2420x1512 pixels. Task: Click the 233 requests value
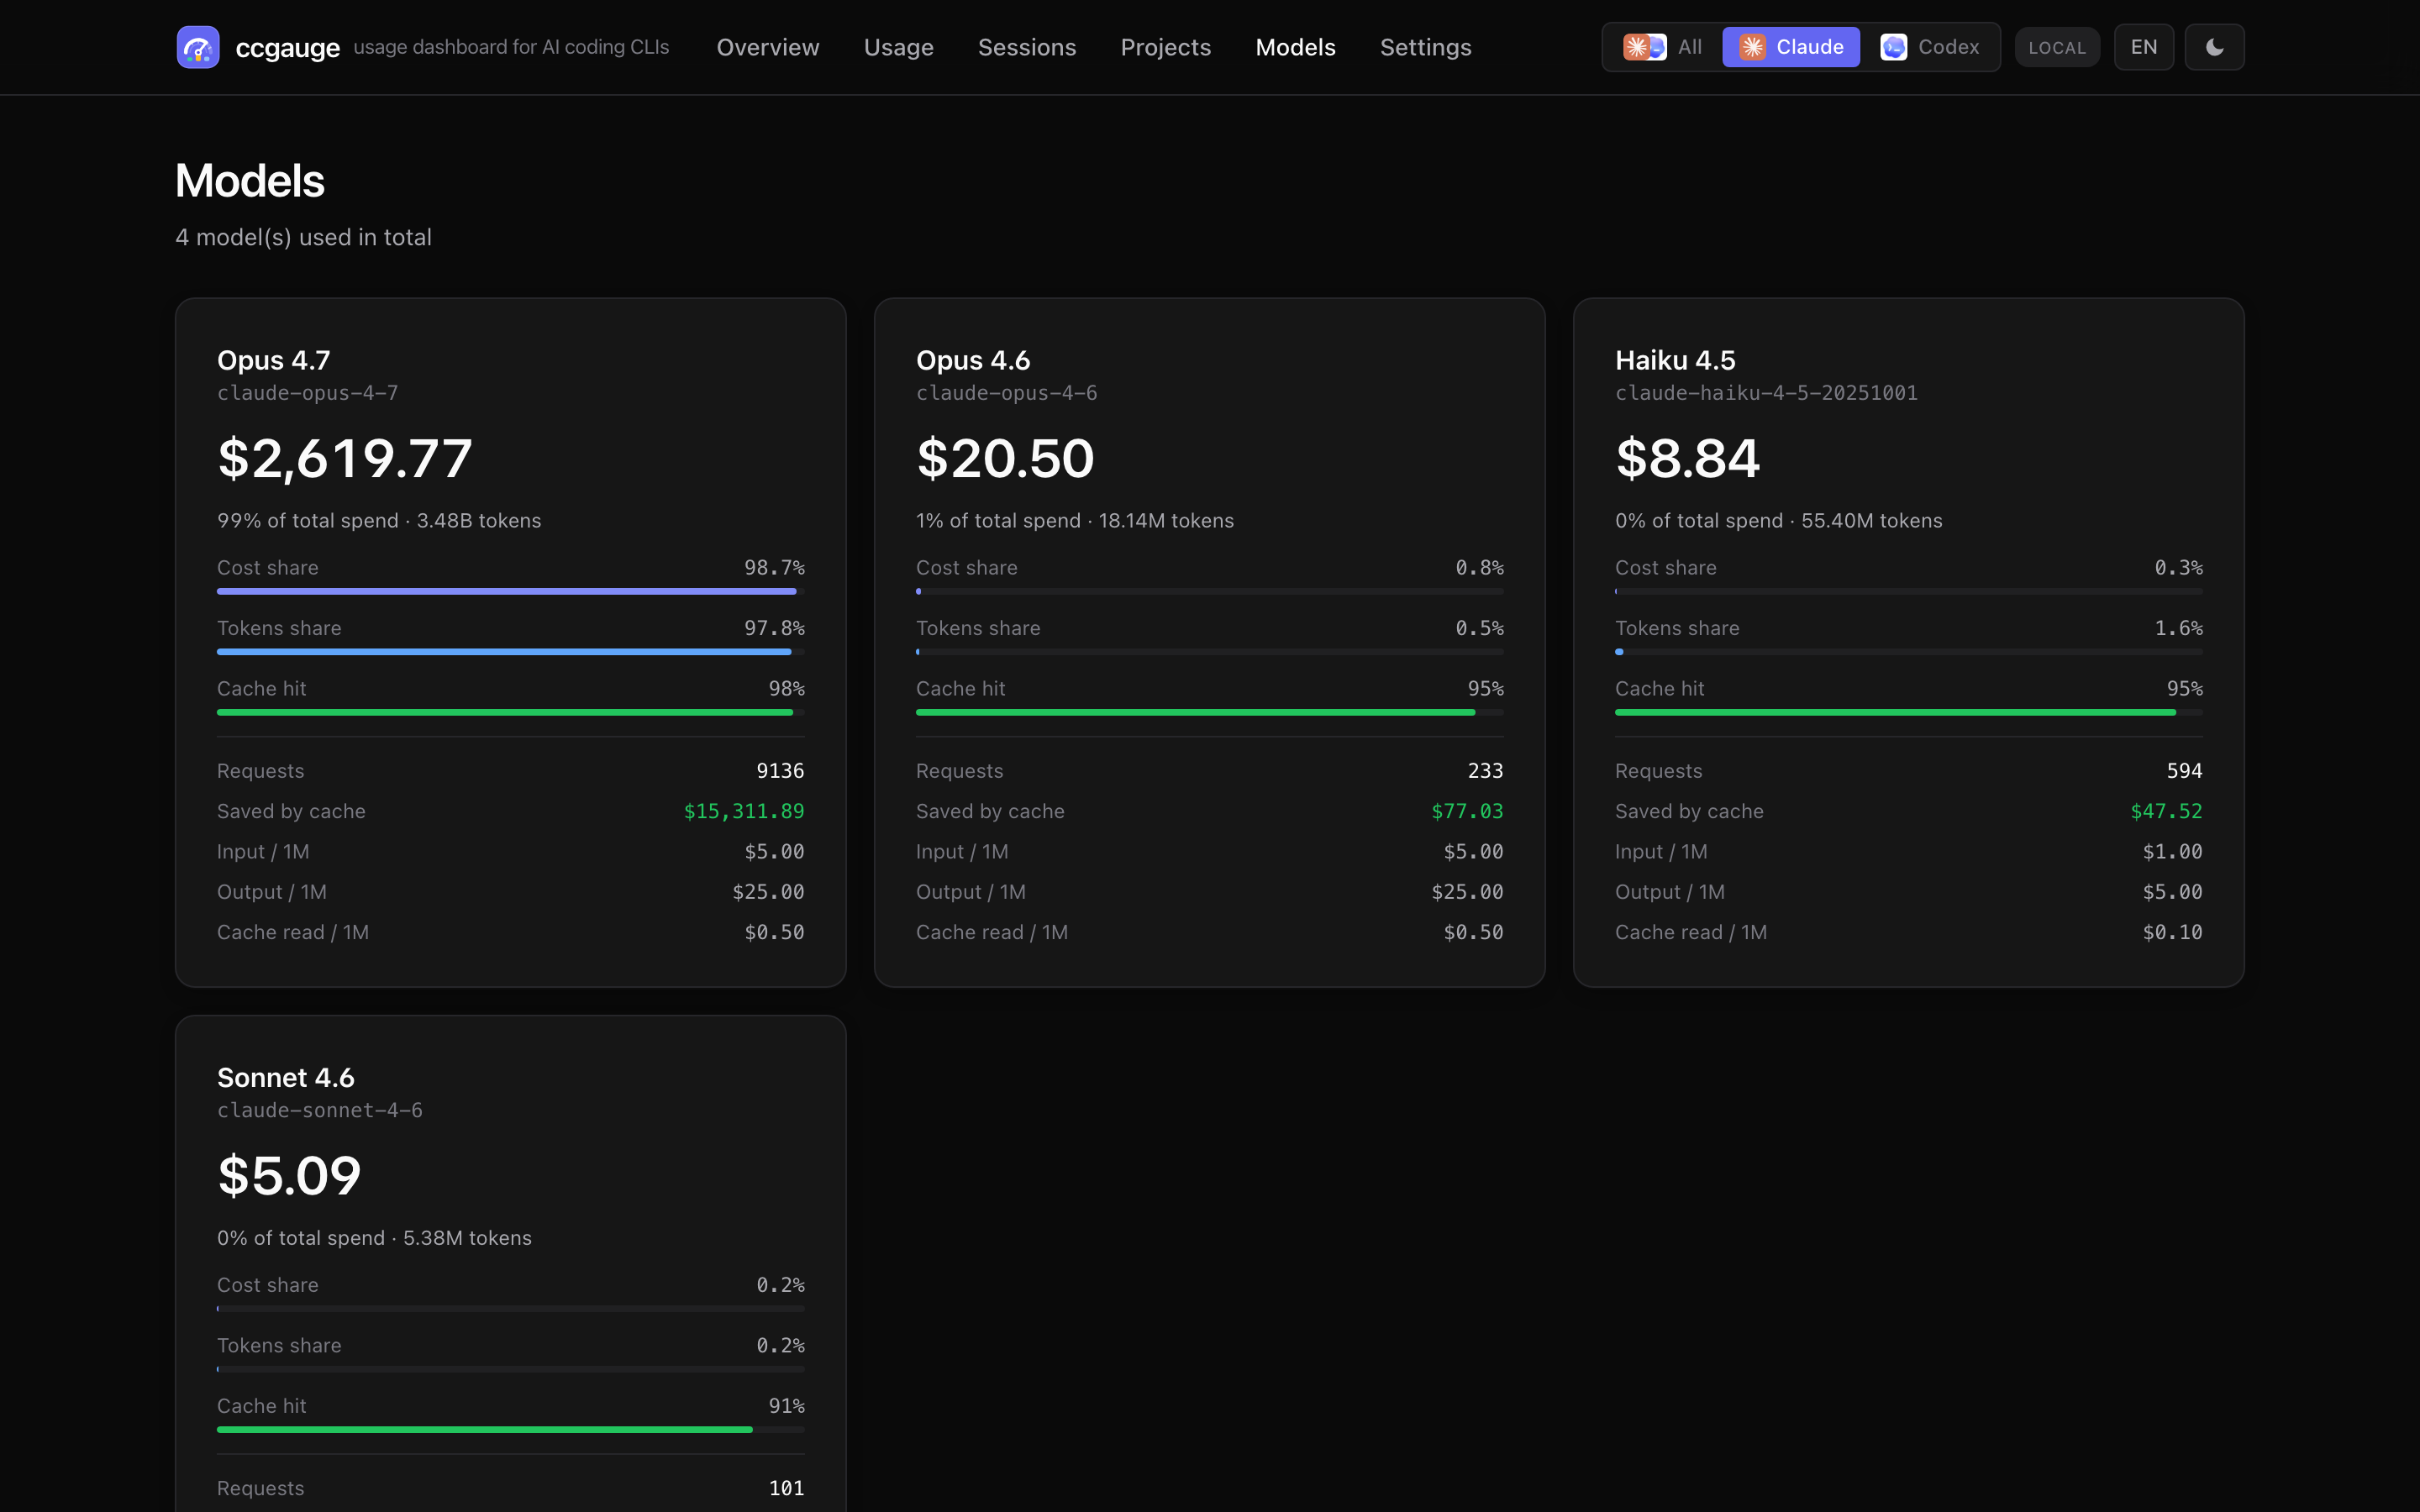[1485, 771]
